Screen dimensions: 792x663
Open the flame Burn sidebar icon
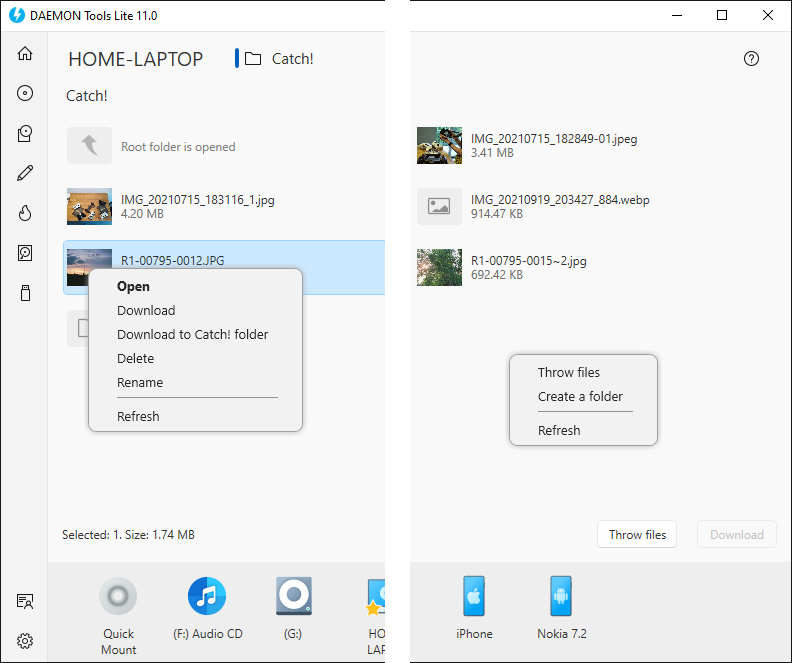coord(25,213)
